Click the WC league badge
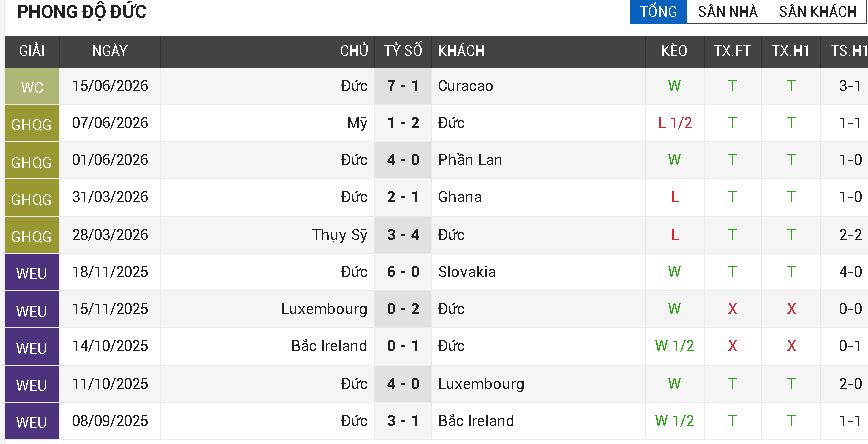Screen dimensions: 868x444 pos(32,86)
